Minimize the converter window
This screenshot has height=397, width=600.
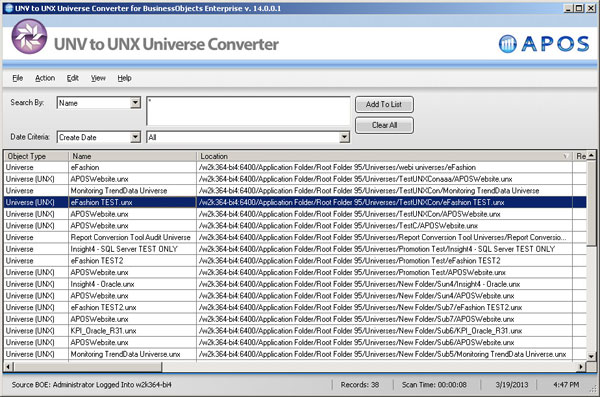click(x=569, y=8)
